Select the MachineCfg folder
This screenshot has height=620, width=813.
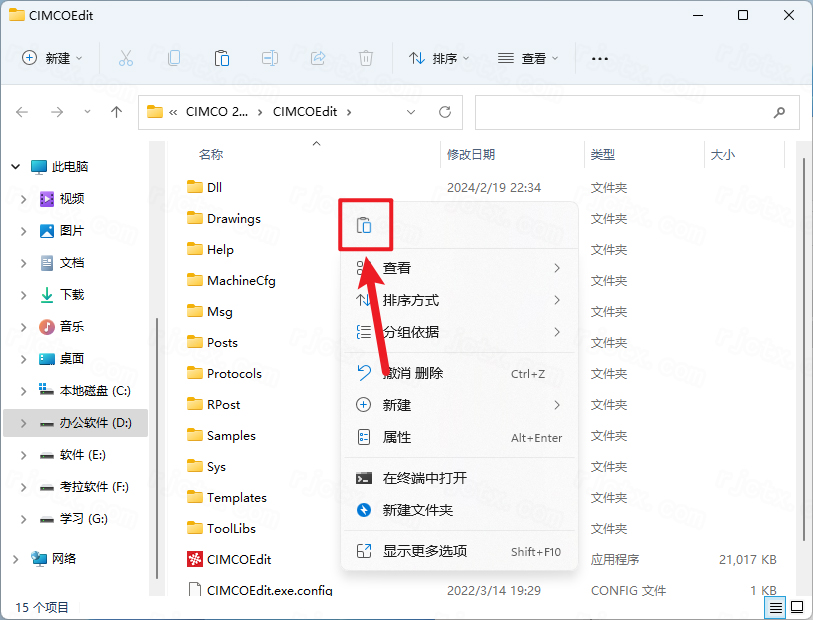point(231,280)
